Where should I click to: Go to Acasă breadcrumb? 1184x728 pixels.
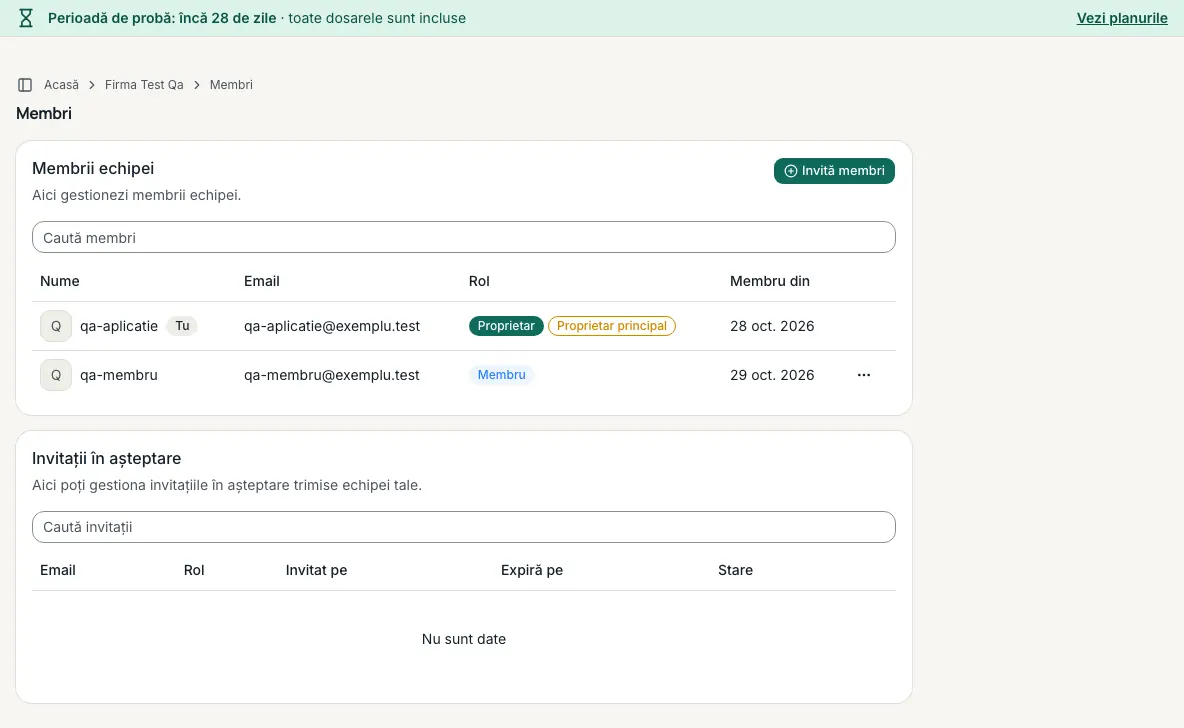point(61,85)
